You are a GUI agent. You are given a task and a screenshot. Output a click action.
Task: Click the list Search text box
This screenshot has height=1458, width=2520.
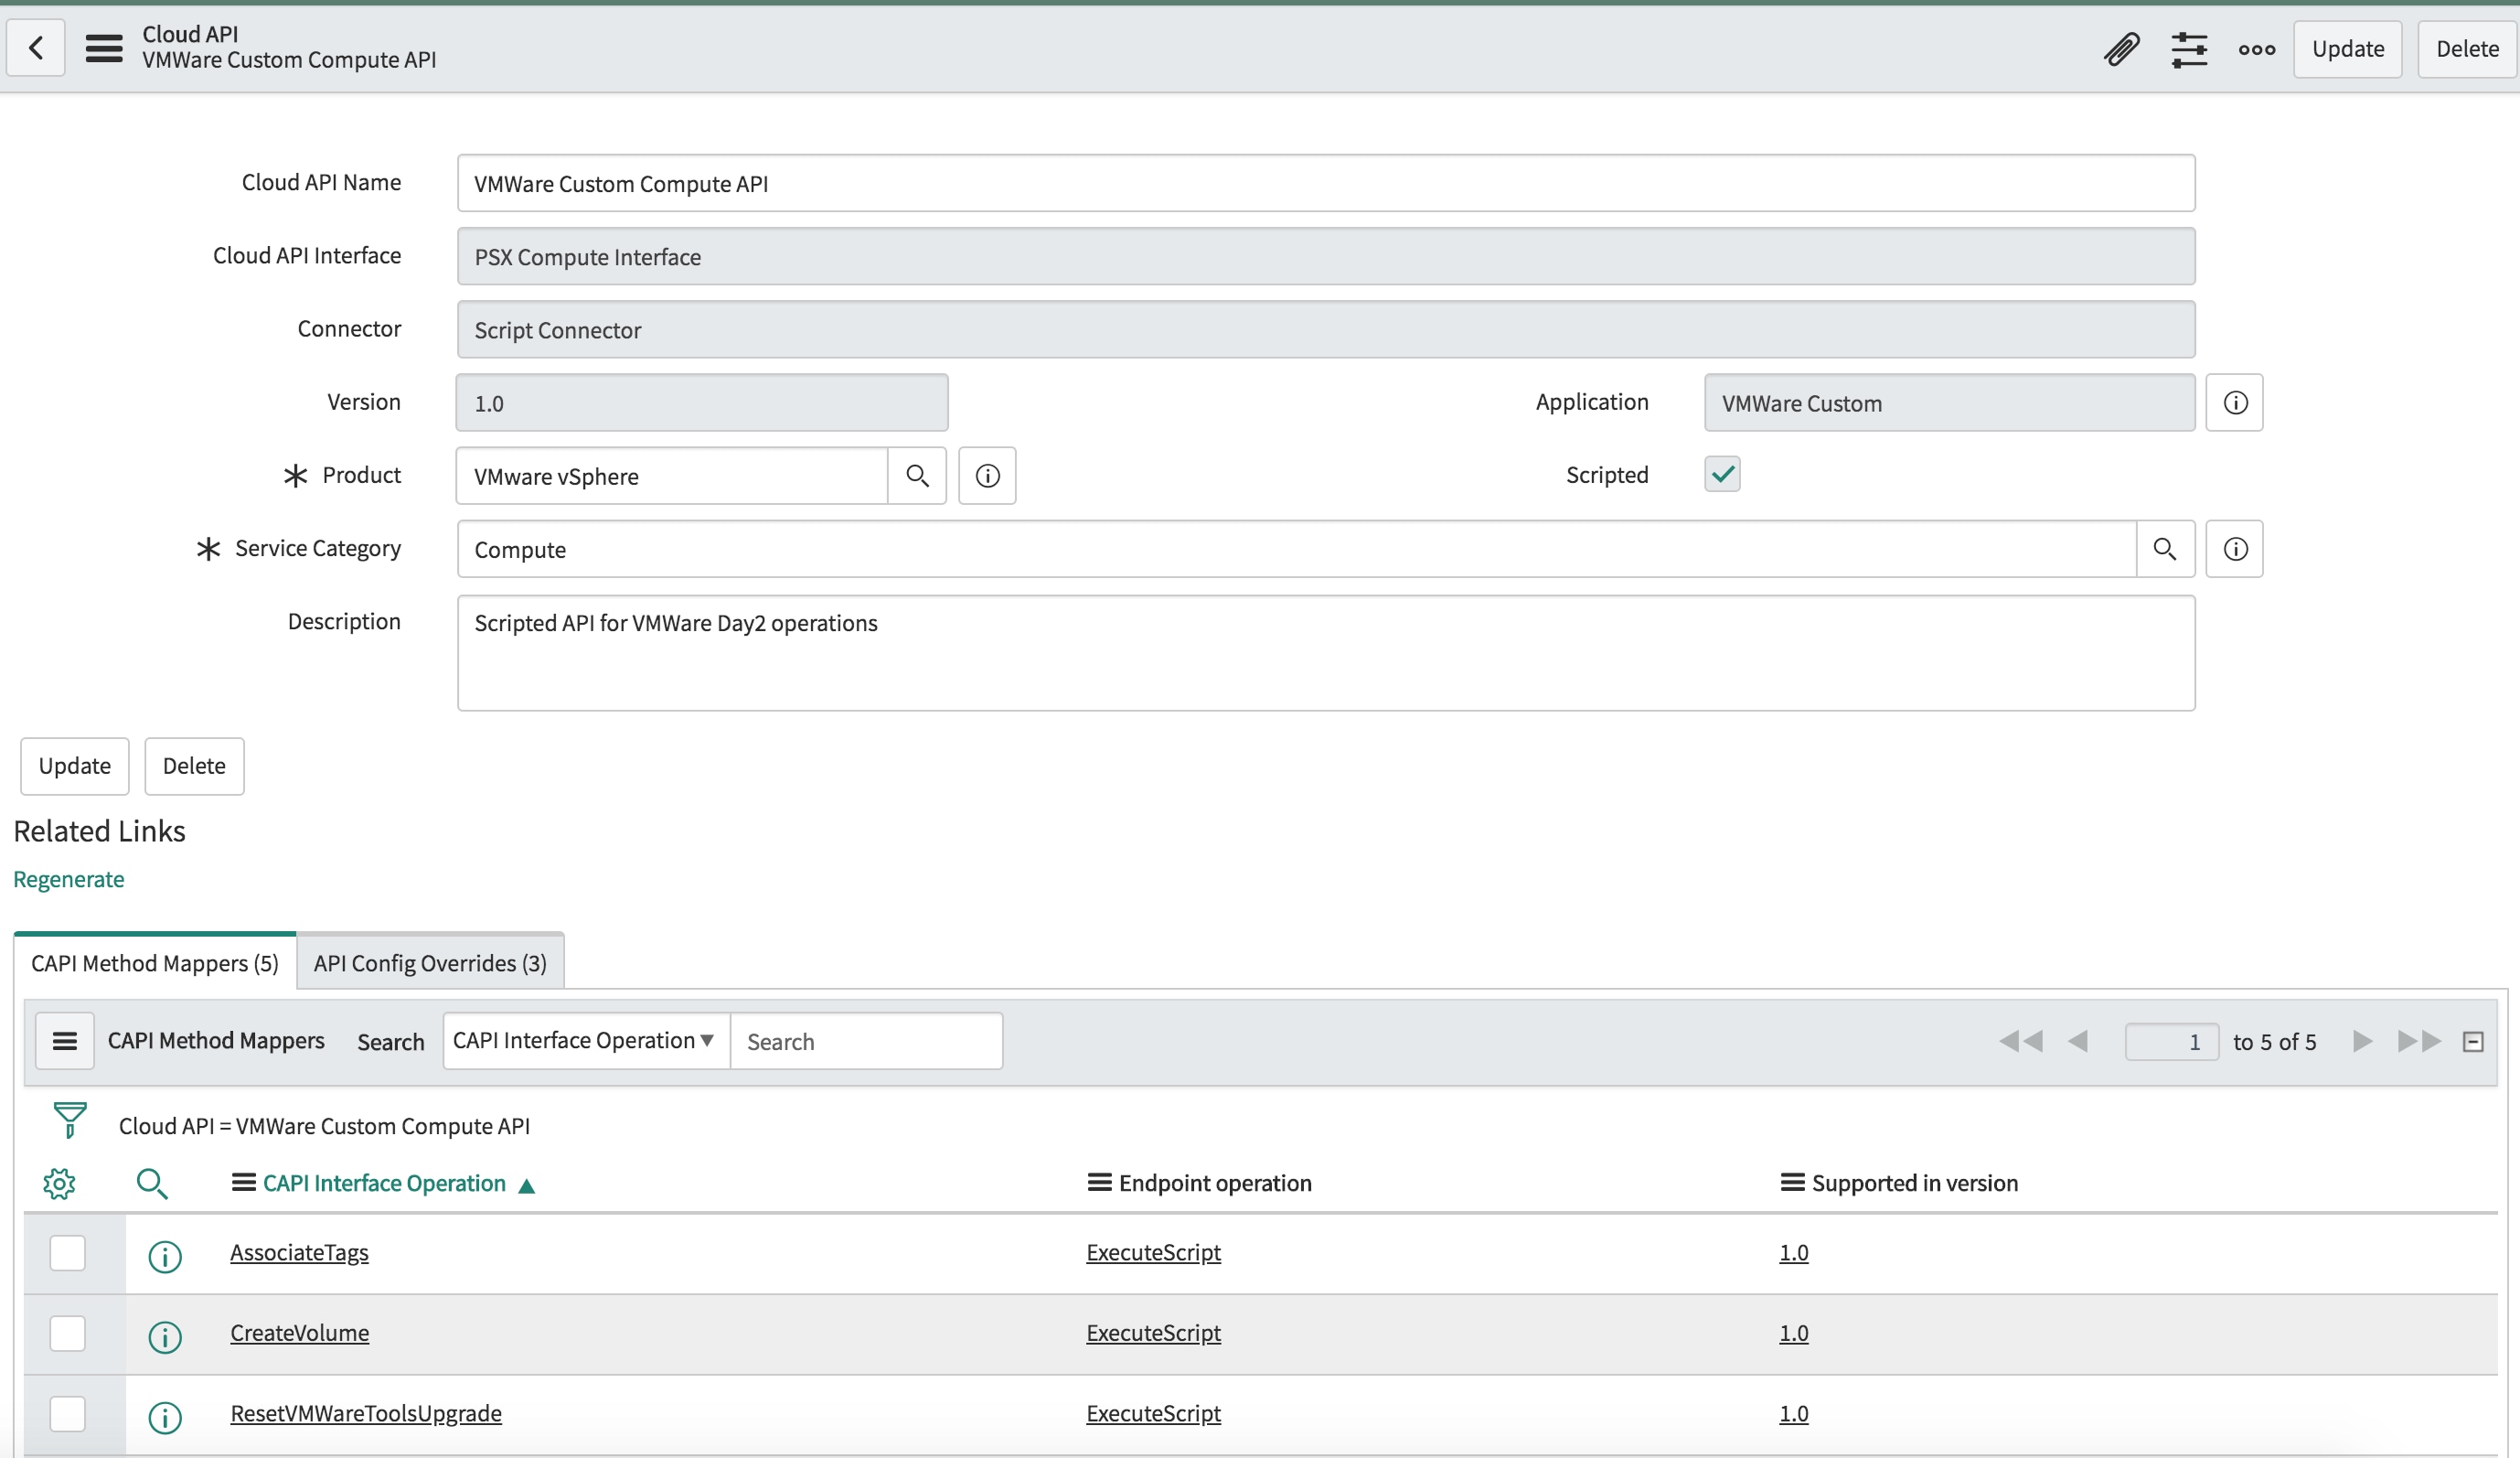pyautogui.click(x=866, y=1041)
